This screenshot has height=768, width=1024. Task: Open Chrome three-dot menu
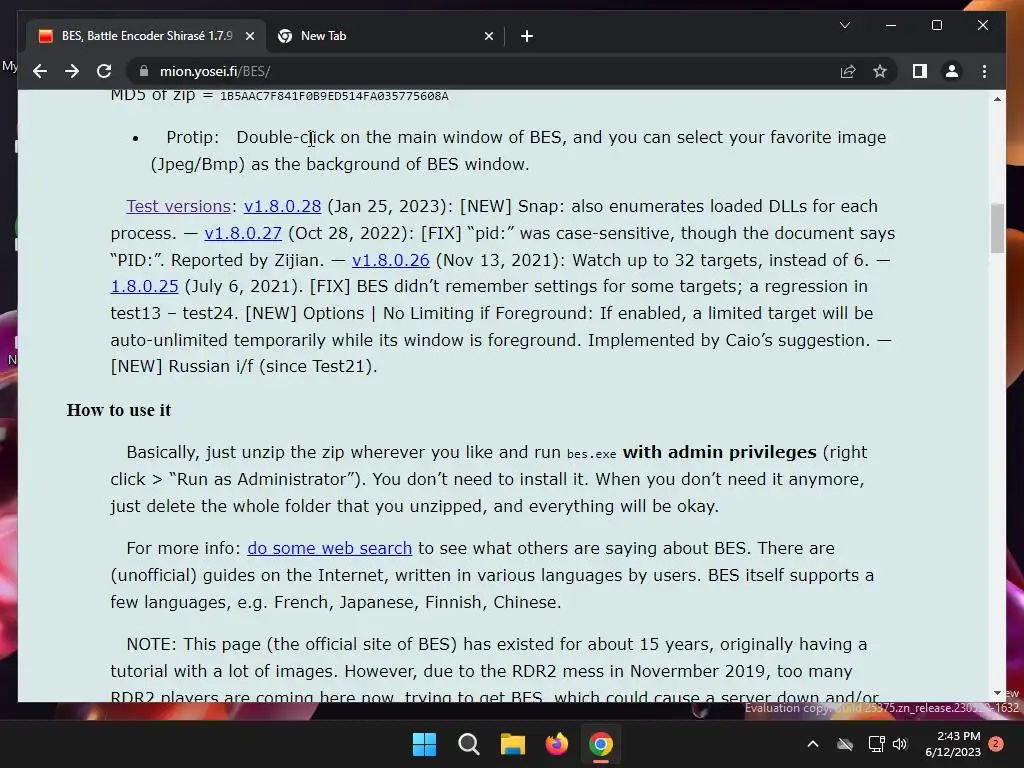click(984, 71)
